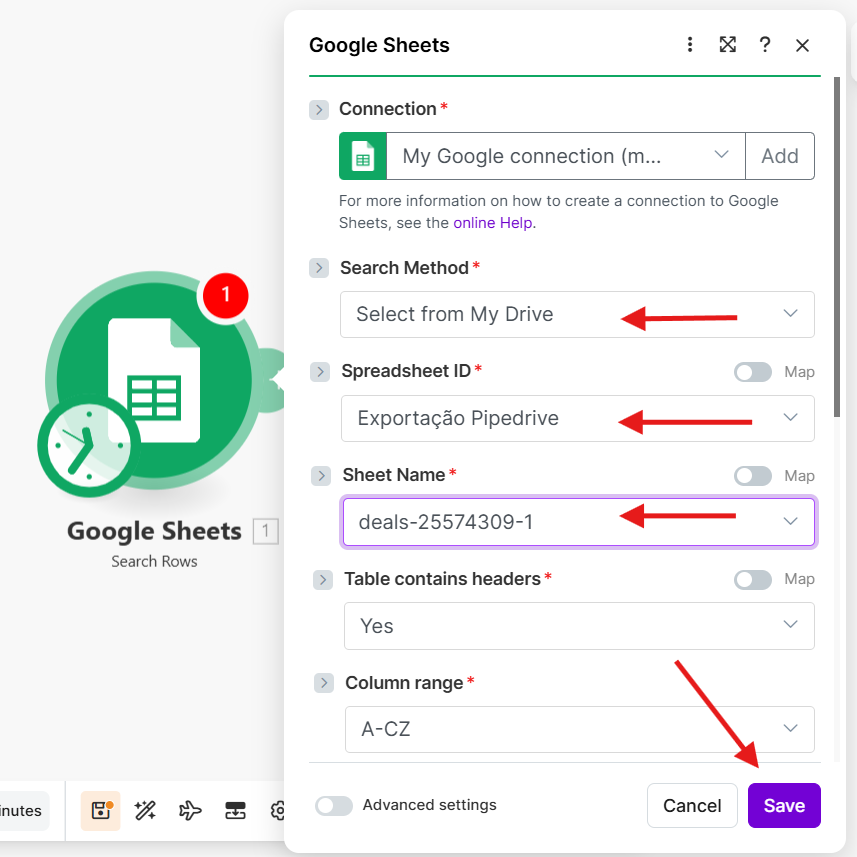Open the Connection dropdown
This screenshot has width=857, height=857.
point(566,156)
